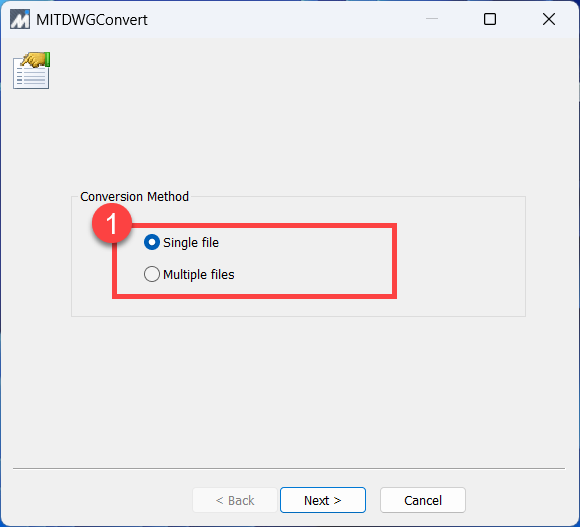Click the greyed-out < Back button
Image resolution: width=580 pixels, height=527 pixels.
coord(235,500)
